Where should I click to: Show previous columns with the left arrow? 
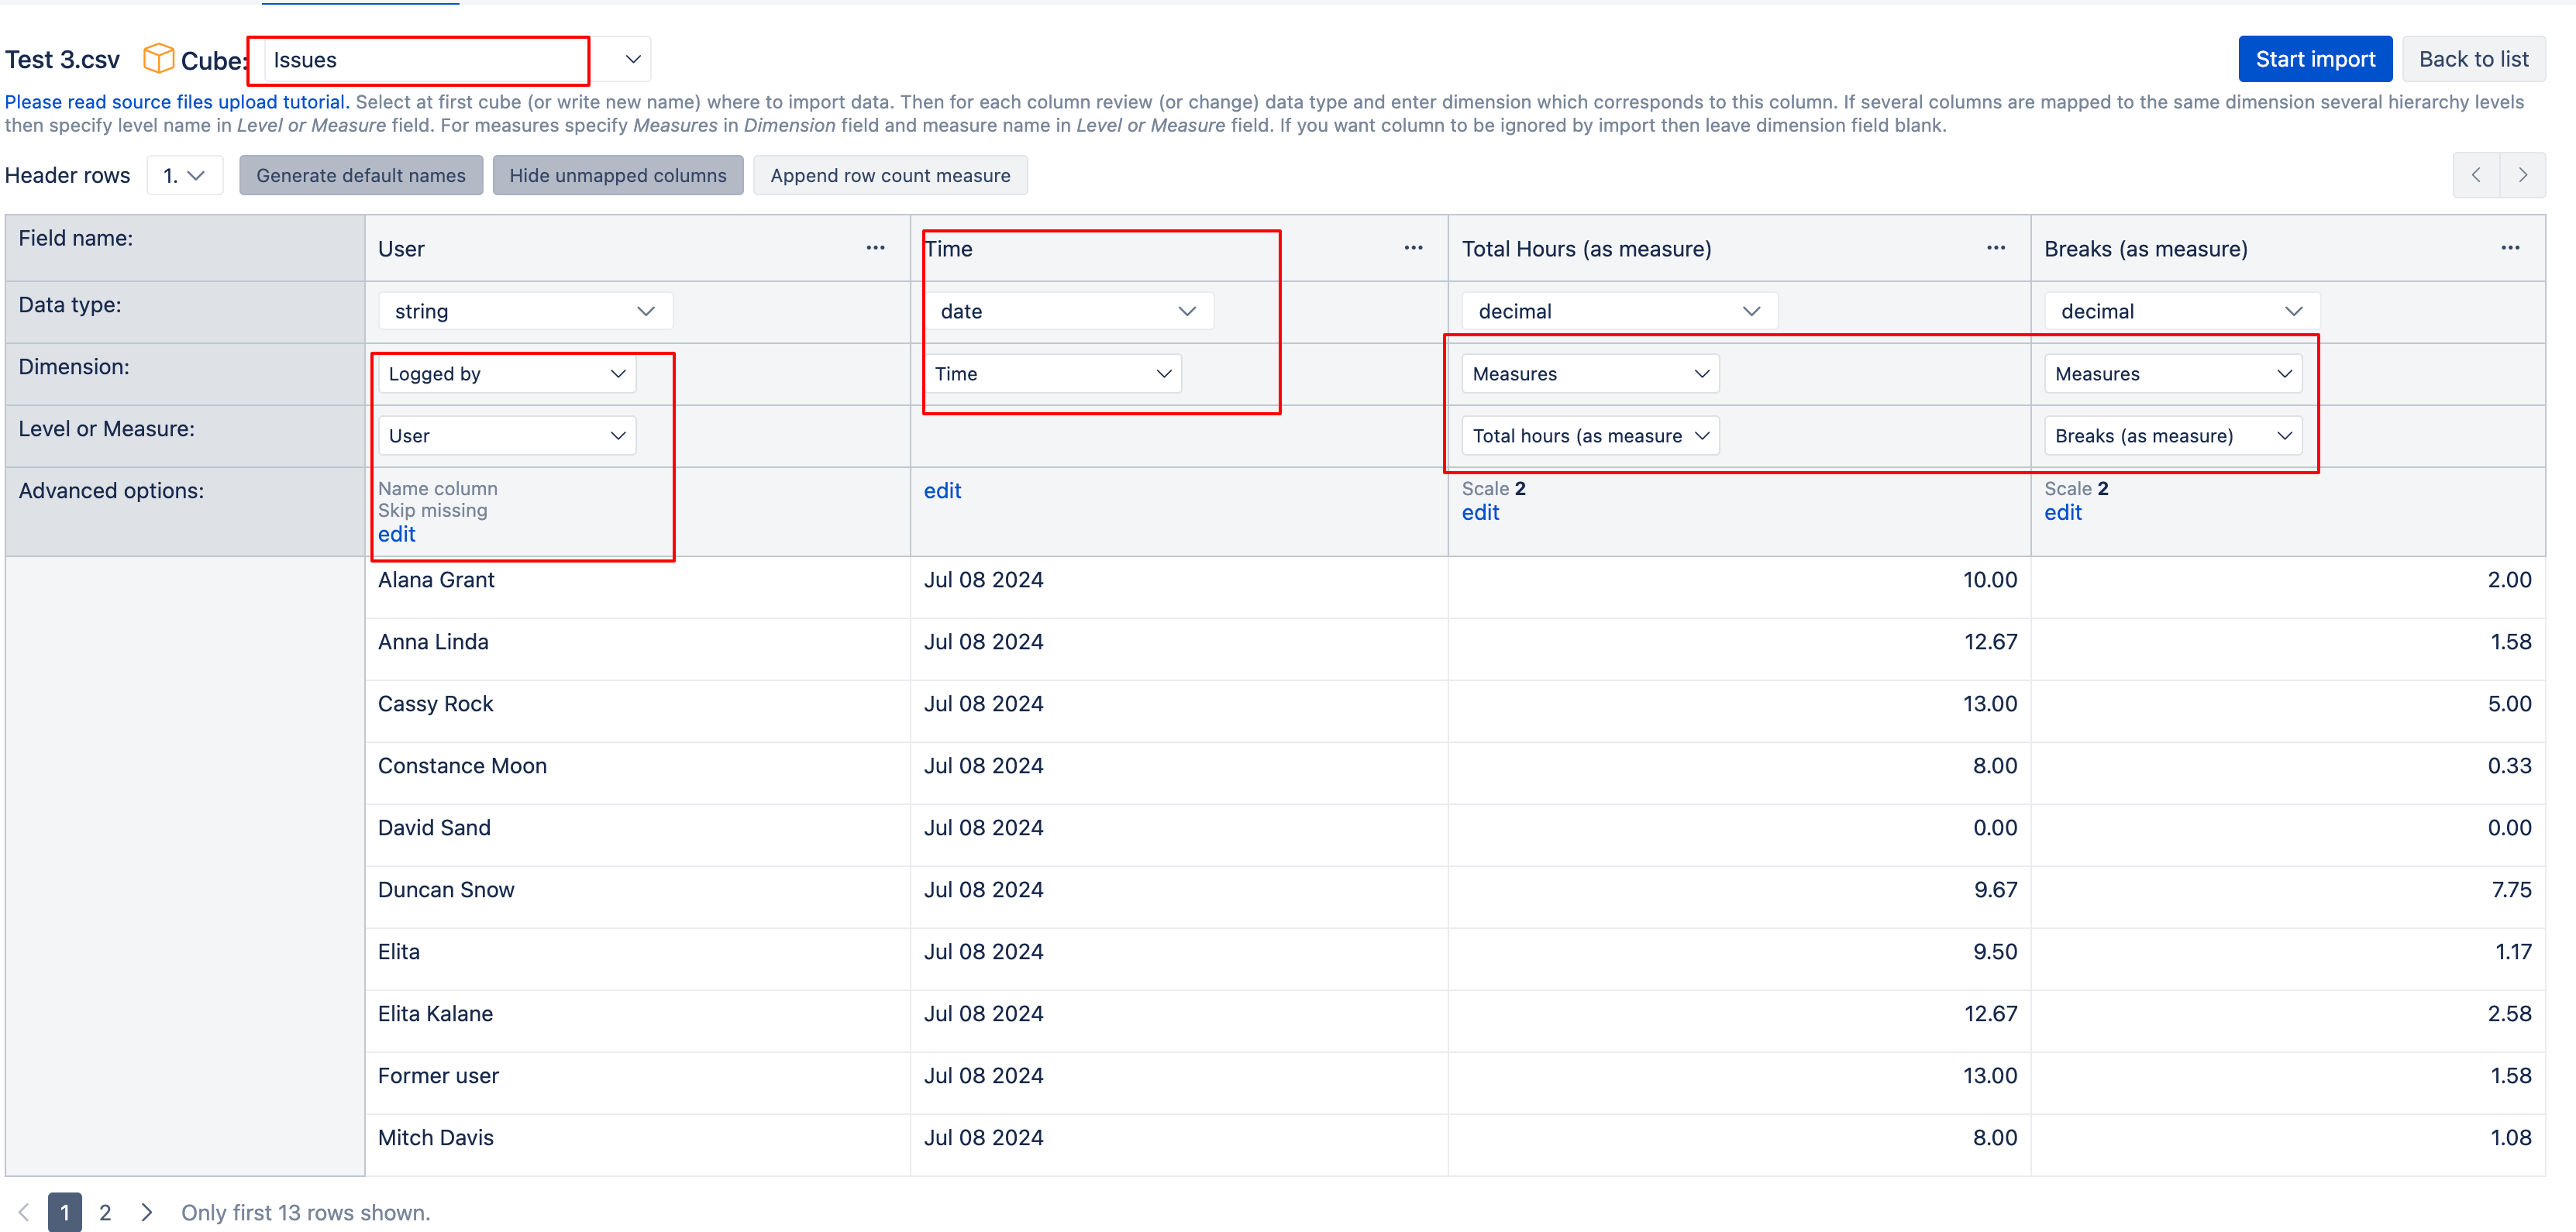pyautogui.click(x=2476, y=175)
